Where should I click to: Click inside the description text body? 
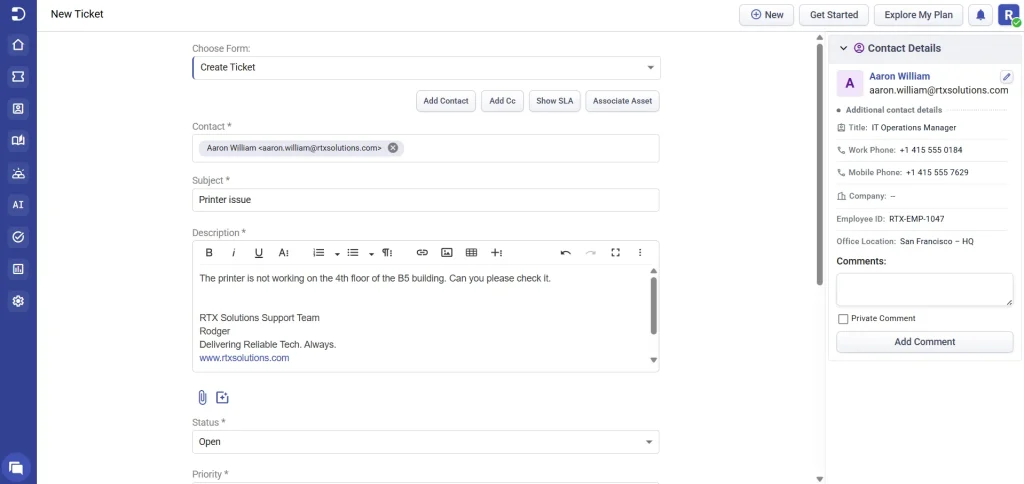tap(421, 317)
